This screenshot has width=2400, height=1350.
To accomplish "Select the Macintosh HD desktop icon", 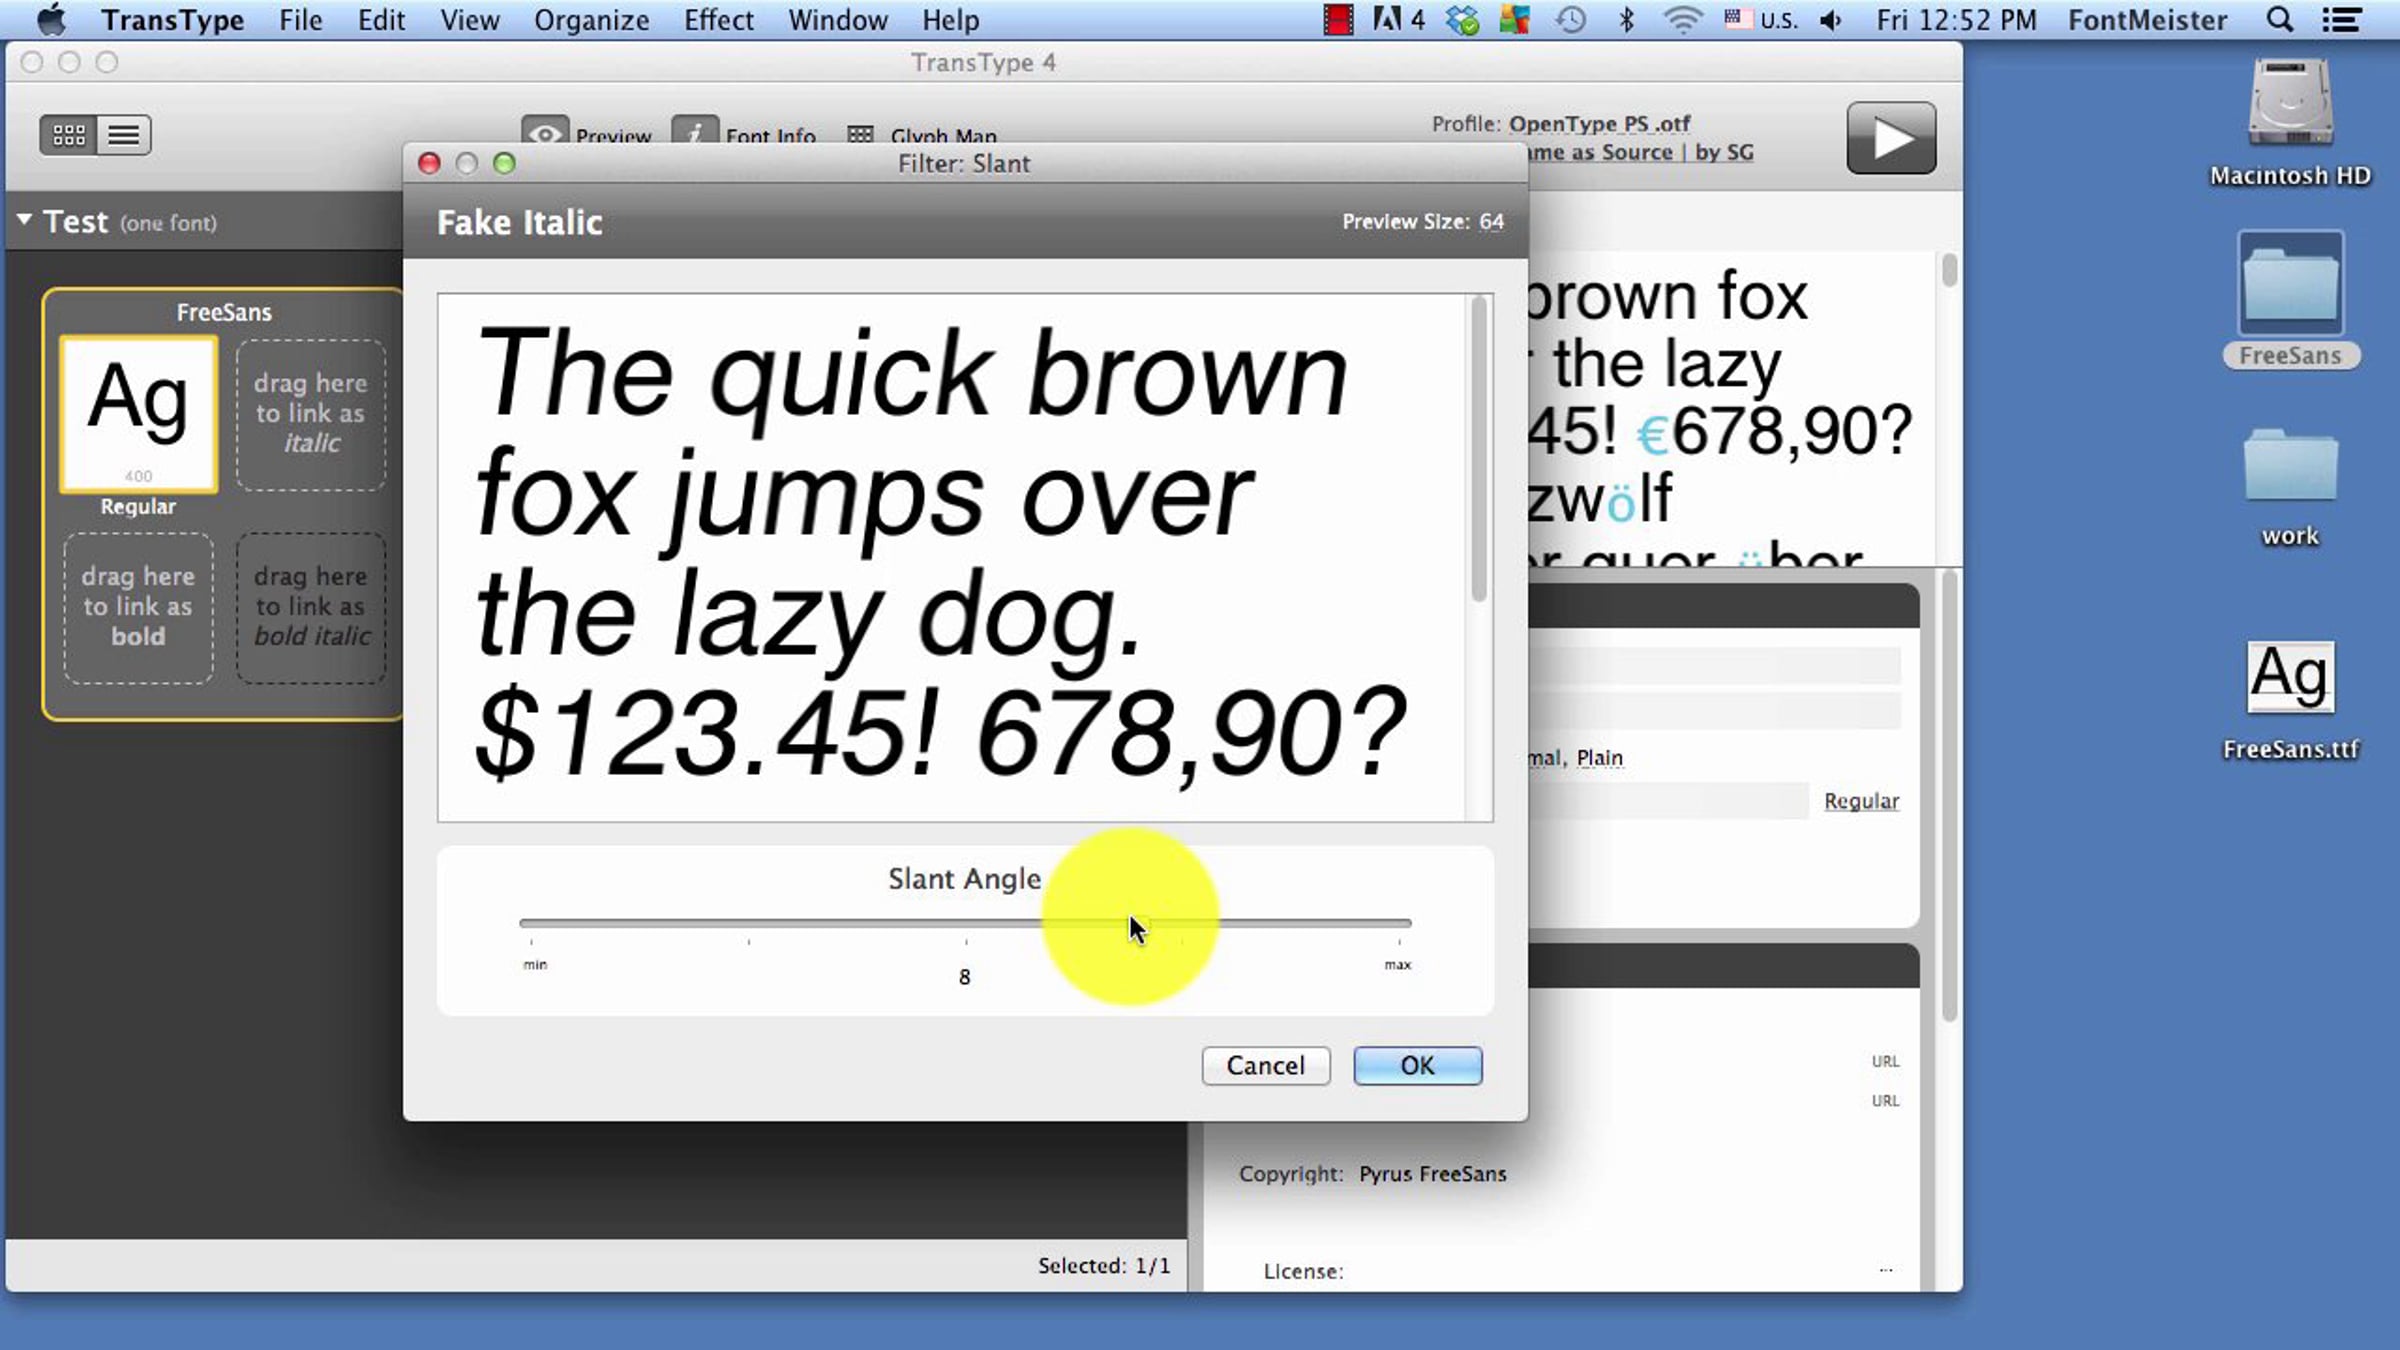I will click(x=2290, y=122).
